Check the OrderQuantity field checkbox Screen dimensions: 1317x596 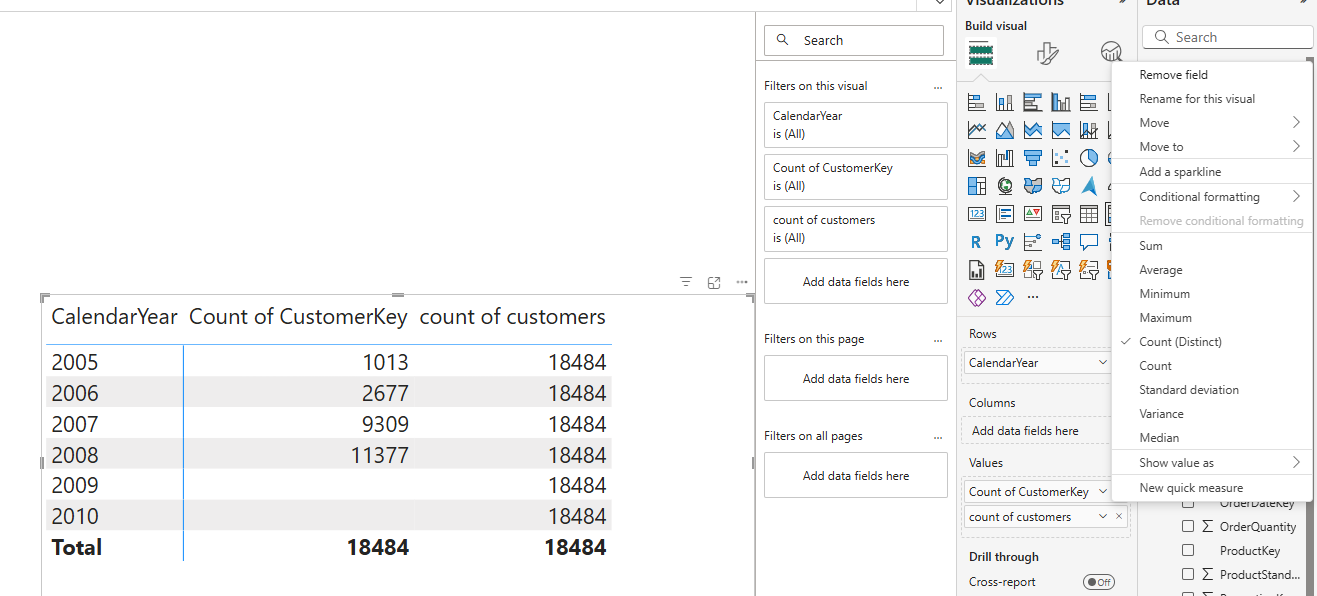click(1188, 526)
